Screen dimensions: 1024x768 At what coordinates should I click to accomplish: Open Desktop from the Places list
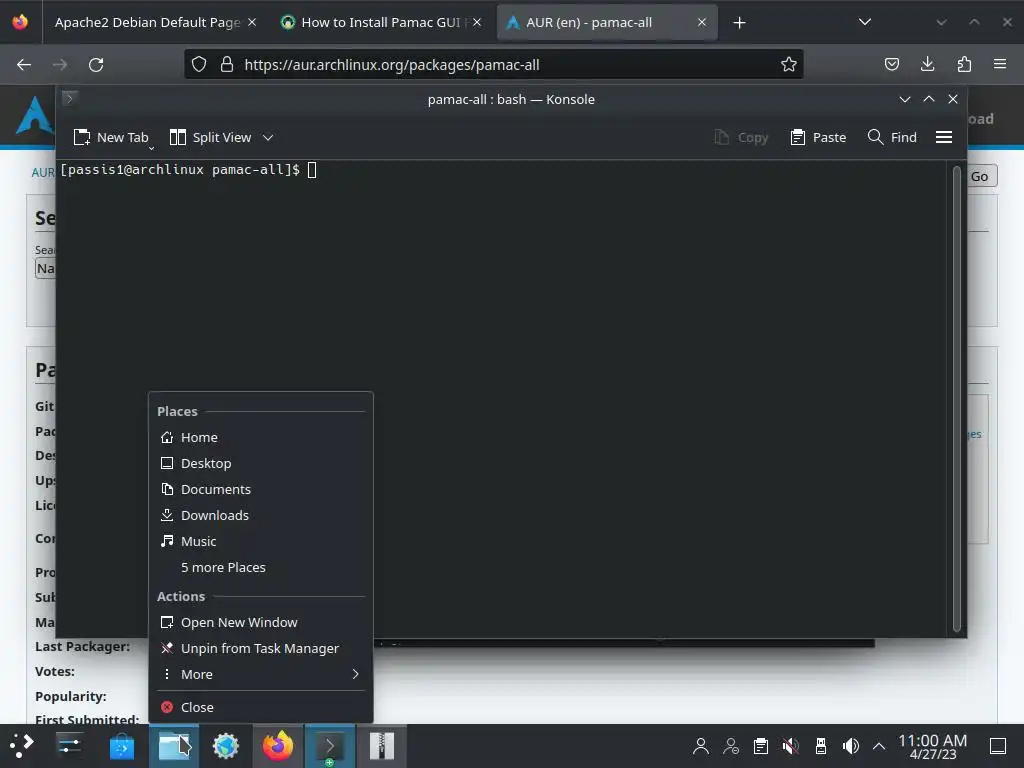click(261, 464)
